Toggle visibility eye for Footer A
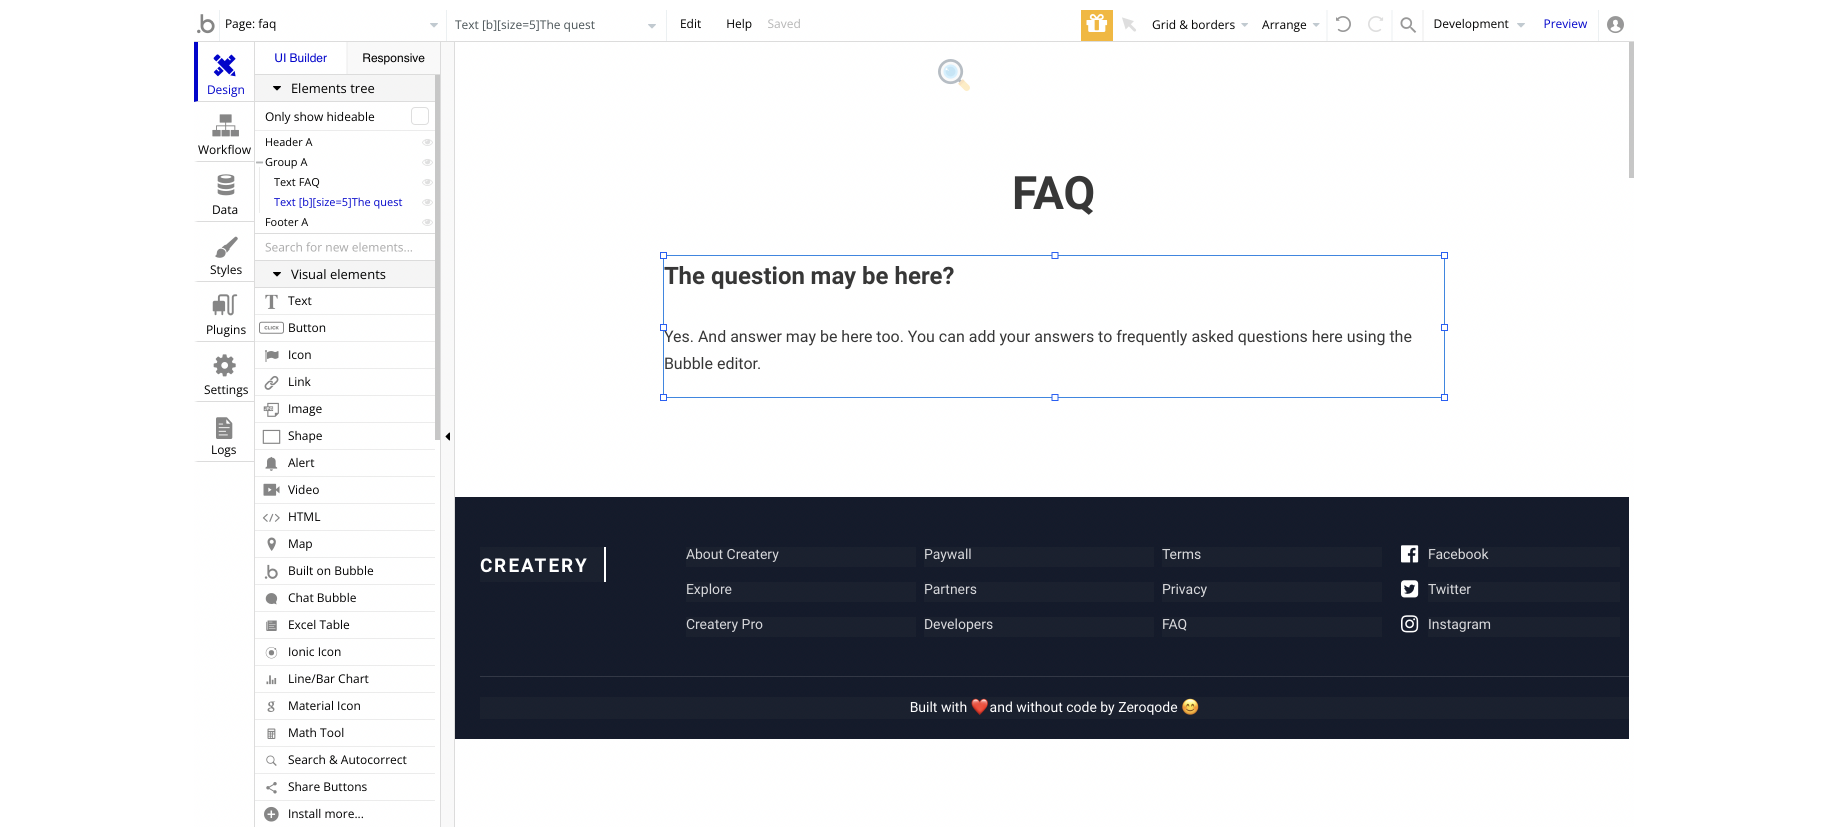This screenshot has height=836, width=1830. click(x=427, y=222)
